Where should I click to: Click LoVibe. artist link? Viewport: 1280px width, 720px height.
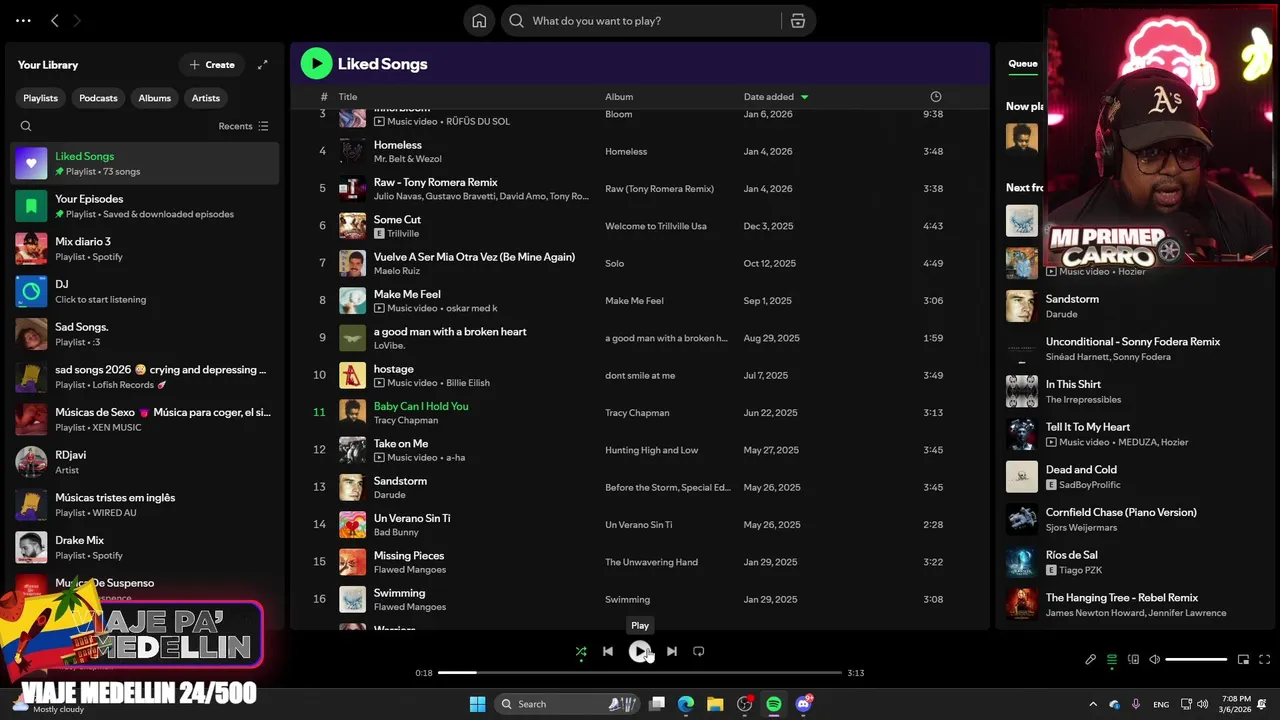tap(388, 346)
